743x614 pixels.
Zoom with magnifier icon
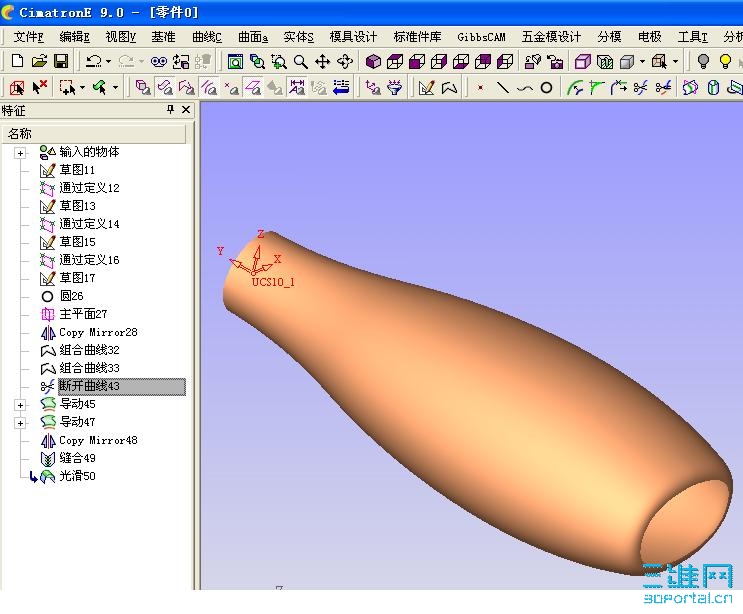pyautogui.click(x=300, y=61)
